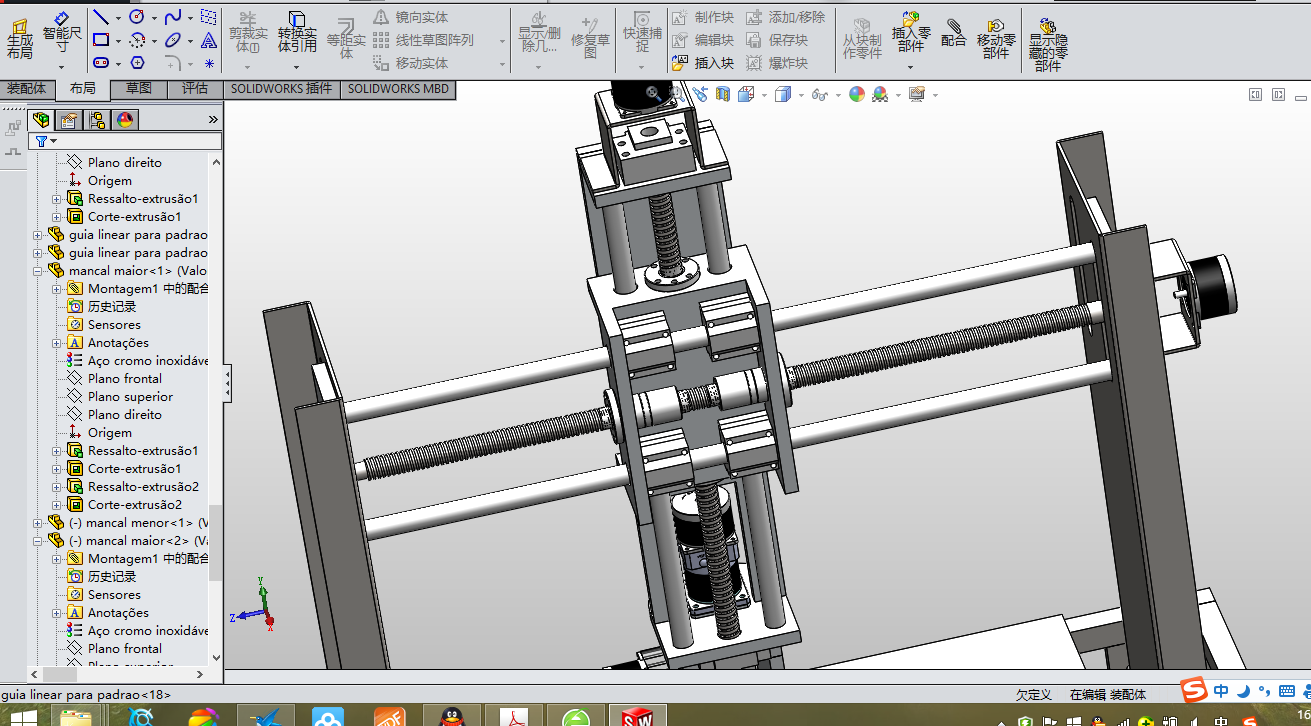Open the feature tree filter dropdown
This screenshot has height=726, width=1311.
pyautogui.click(x=45, y=141)
